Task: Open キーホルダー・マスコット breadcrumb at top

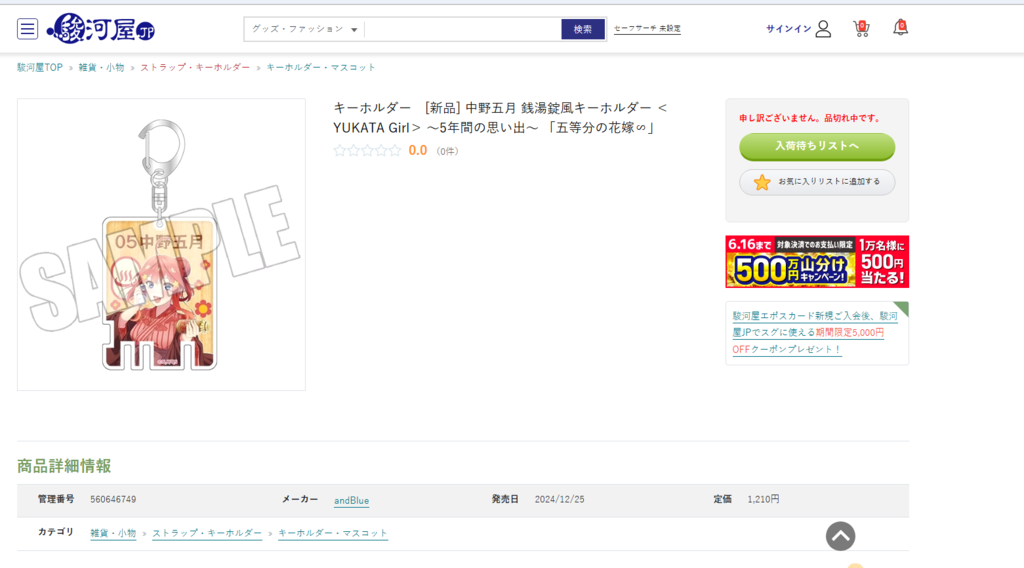Action: tap(321, 67)
